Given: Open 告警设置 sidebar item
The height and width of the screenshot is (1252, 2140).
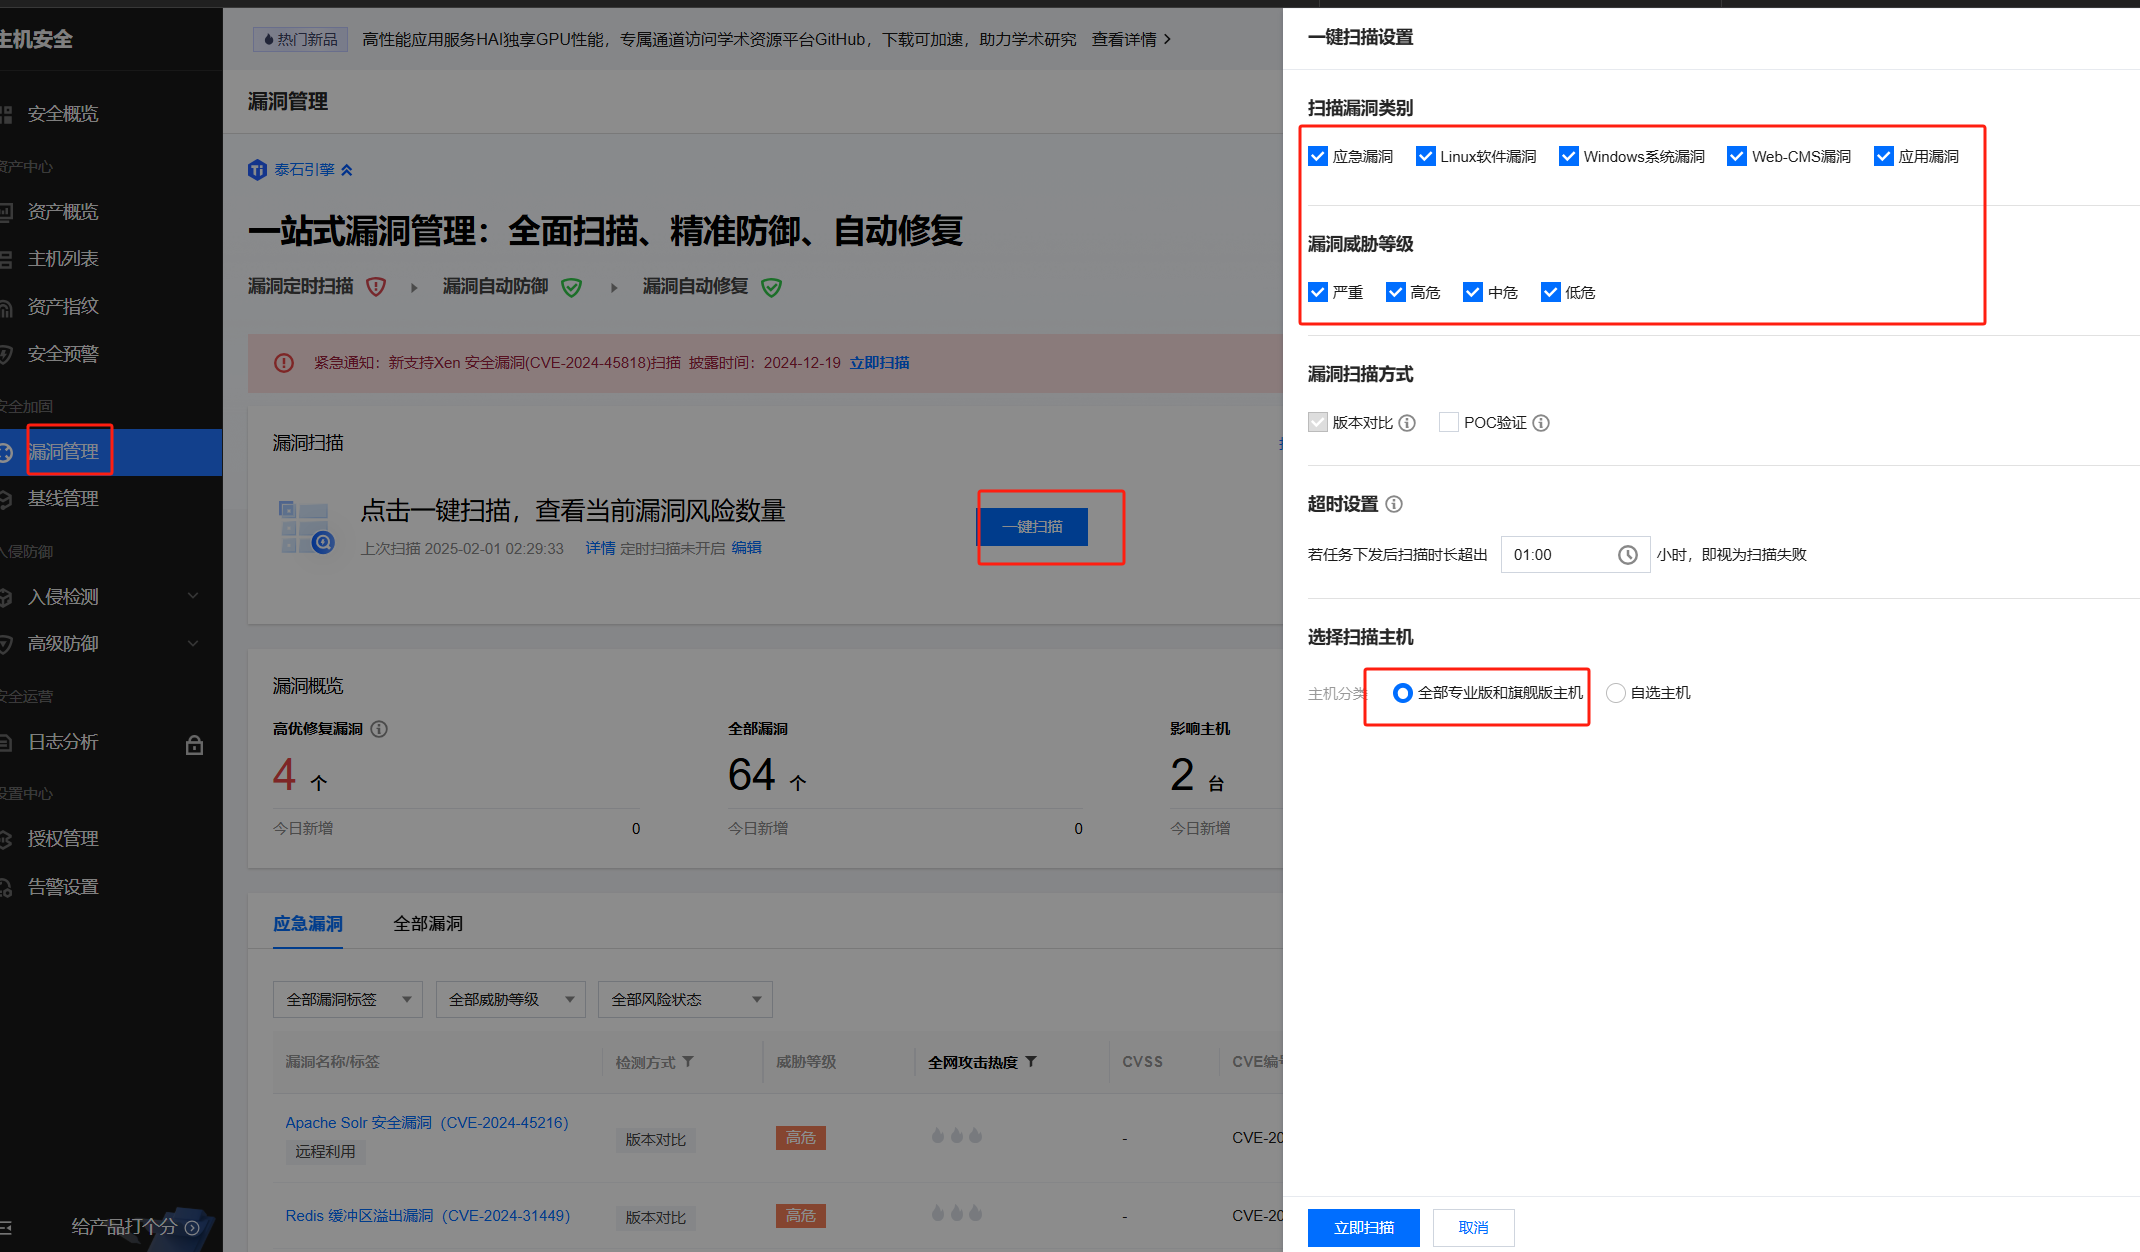Looking at the screenshot, I should point(63,887).
